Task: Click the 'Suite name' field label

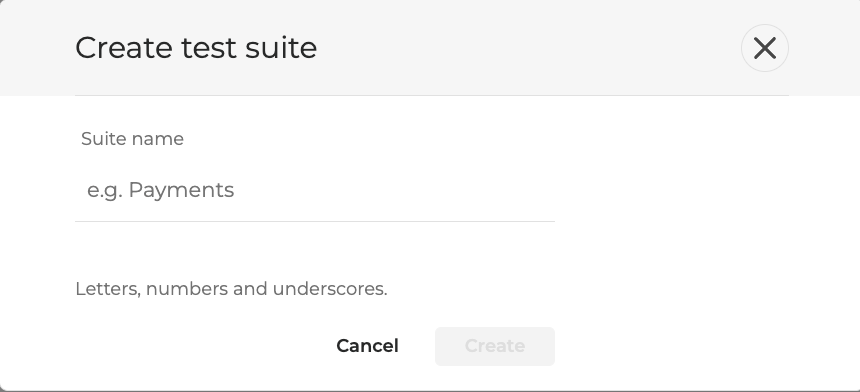Action: [x=132, y=139]
